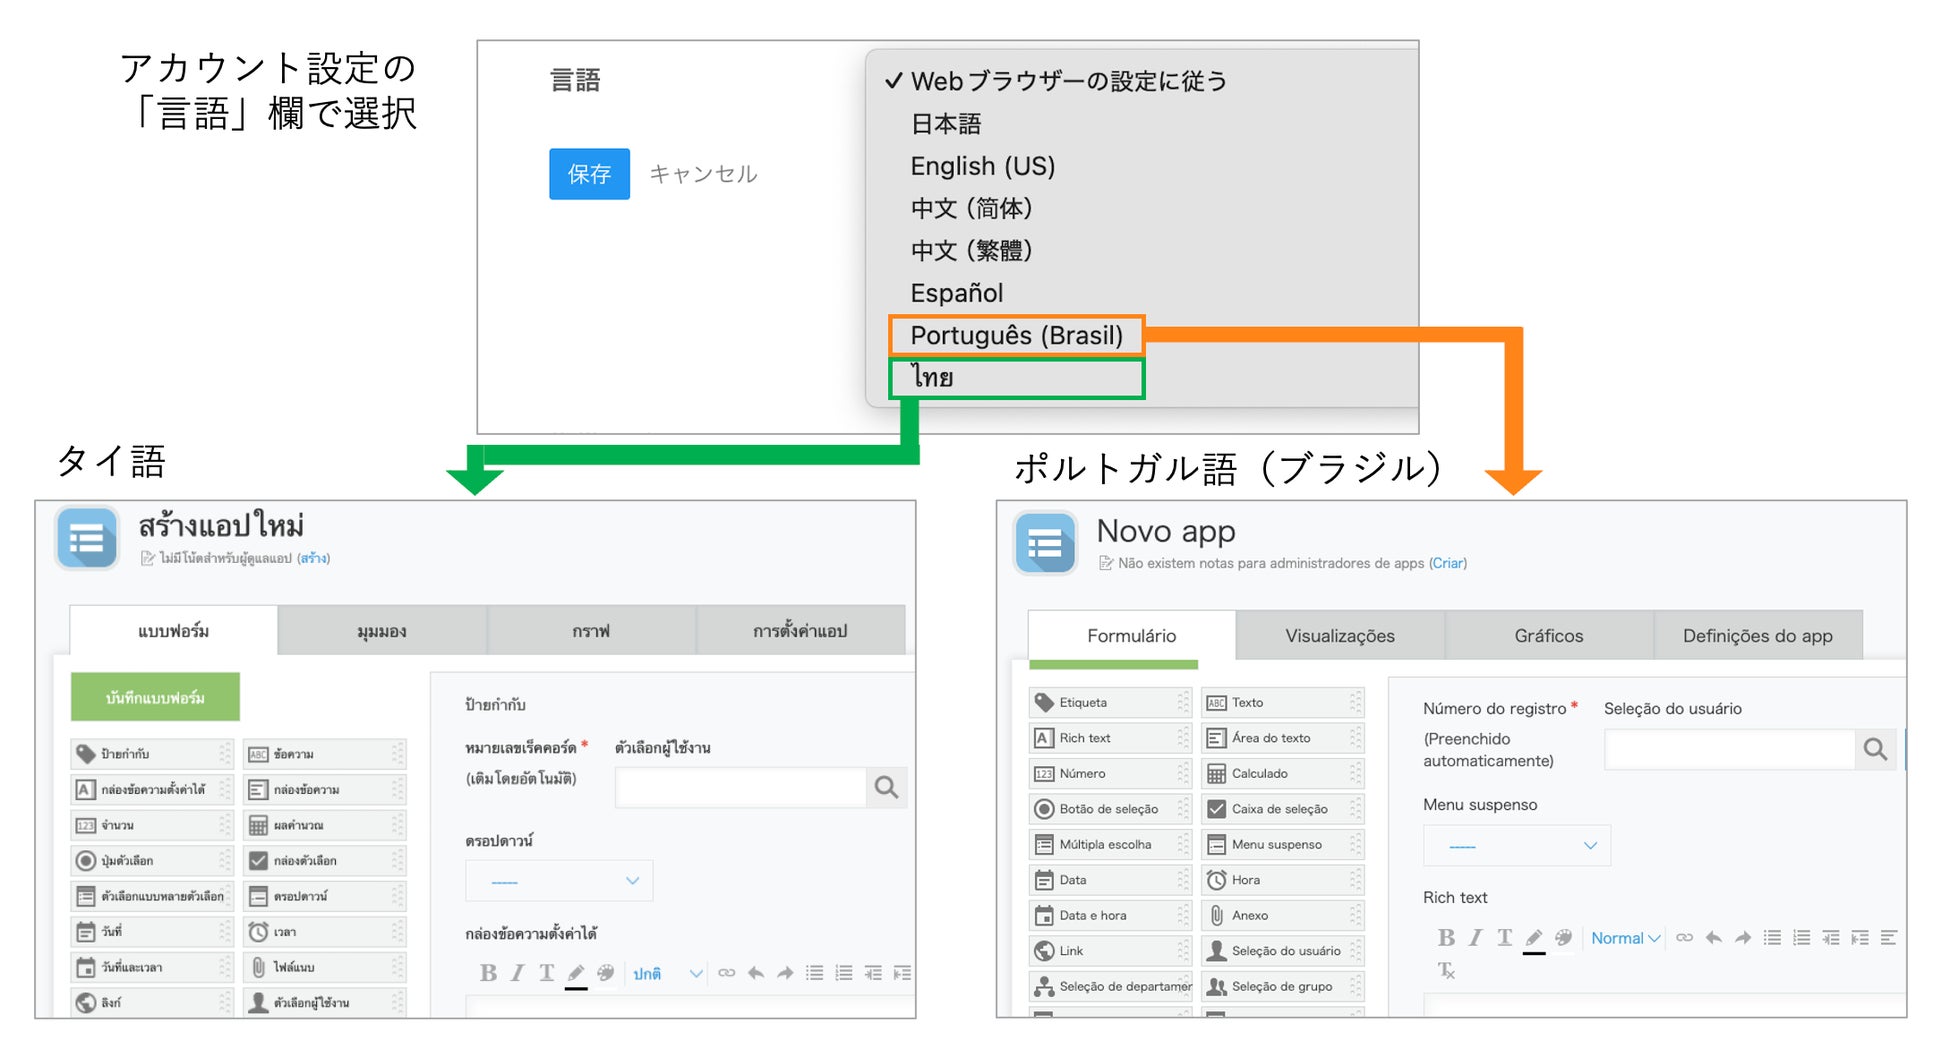This screenshot has width=1950, height=1040.
Task: Open the Definições do app tab
Action: pyautogui.click(x=1758, y=636)
